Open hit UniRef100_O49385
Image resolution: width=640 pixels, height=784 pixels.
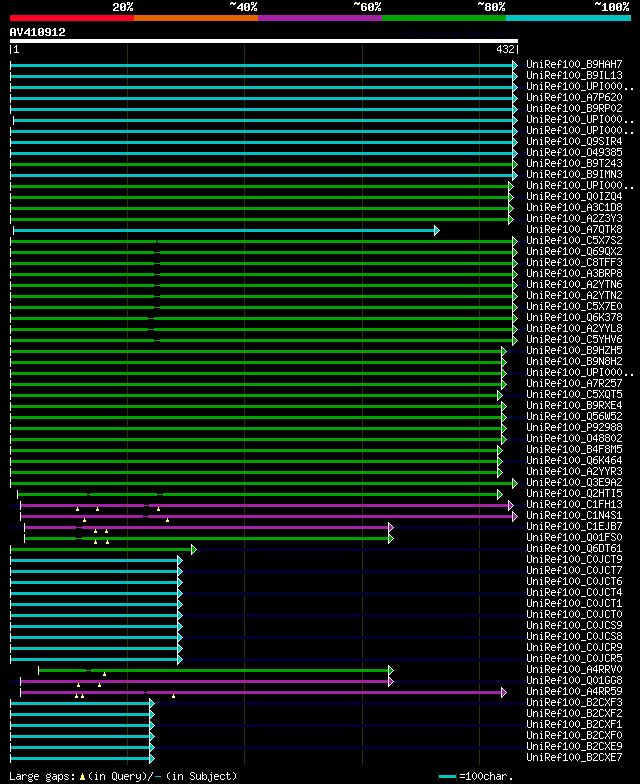[x=574, y=152]
